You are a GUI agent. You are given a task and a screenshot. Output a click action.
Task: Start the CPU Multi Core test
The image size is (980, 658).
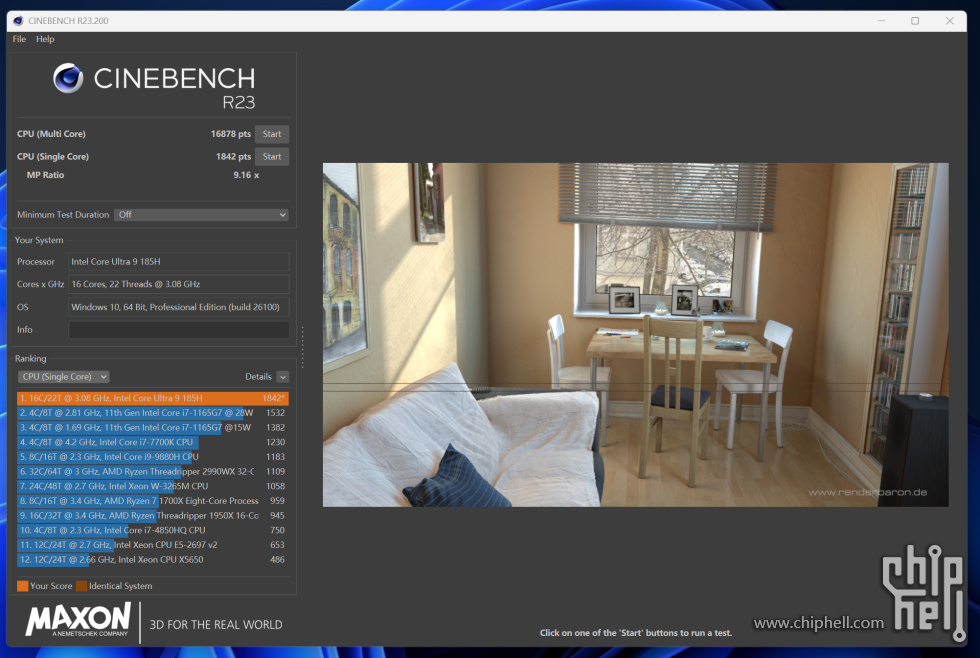click(272, 134)
